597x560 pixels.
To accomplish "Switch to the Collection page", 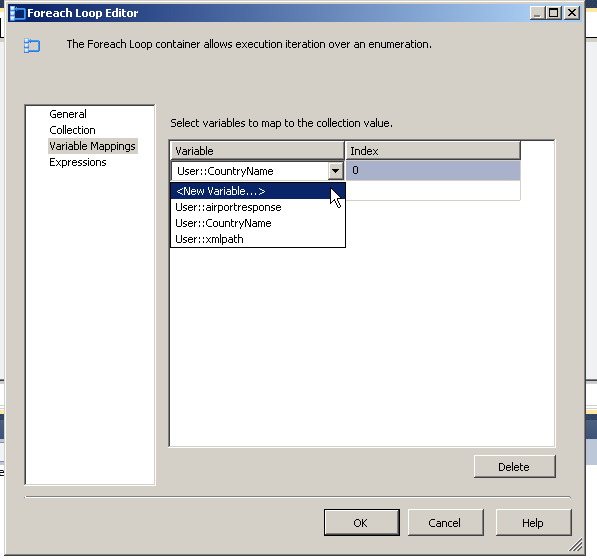I will point(72,130).
